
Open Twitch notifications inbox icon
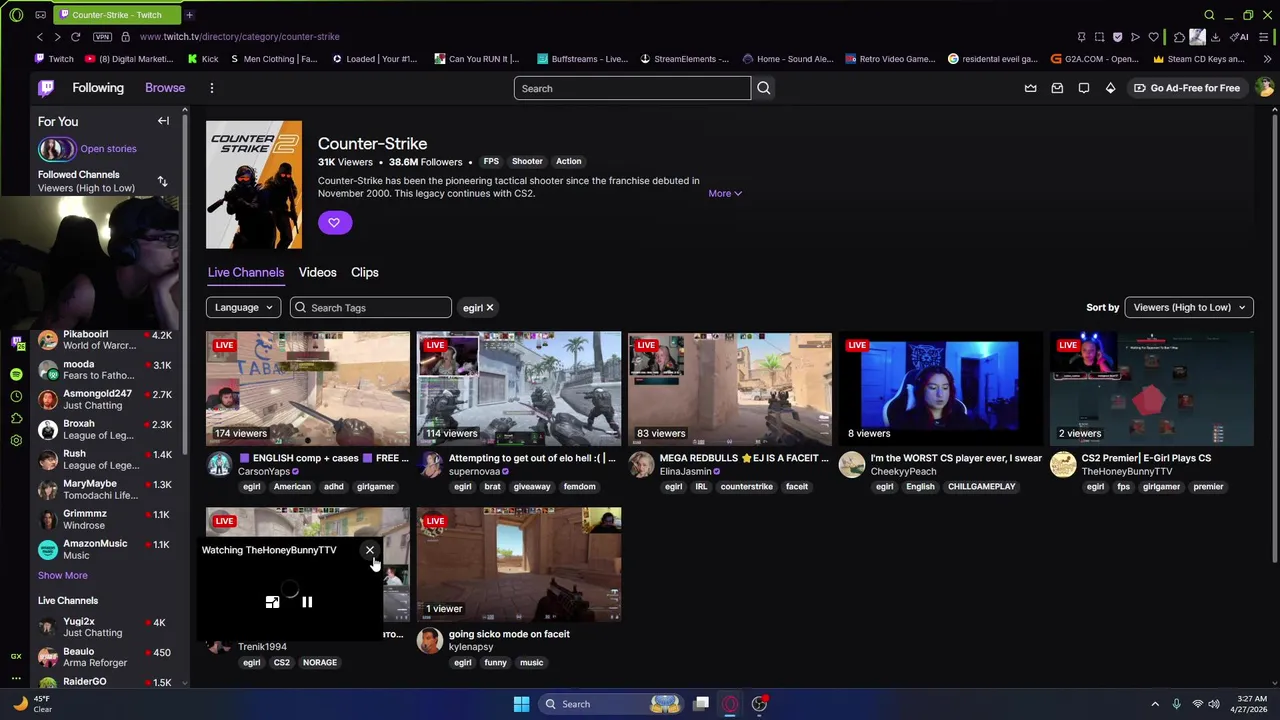tap(1057, 88)
